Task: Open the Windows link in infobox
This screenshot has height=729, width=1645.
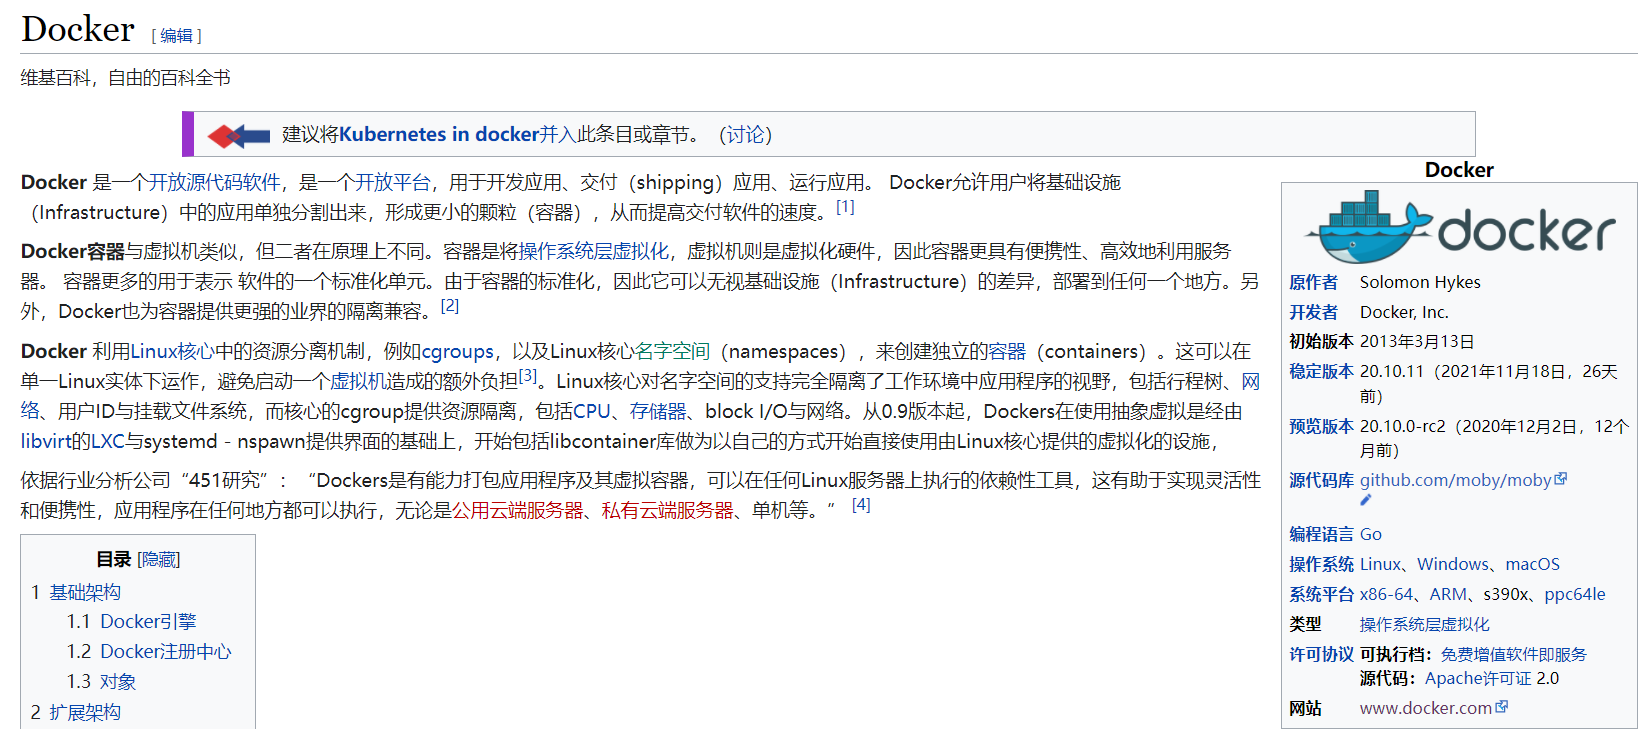Action: (1453, 565)
